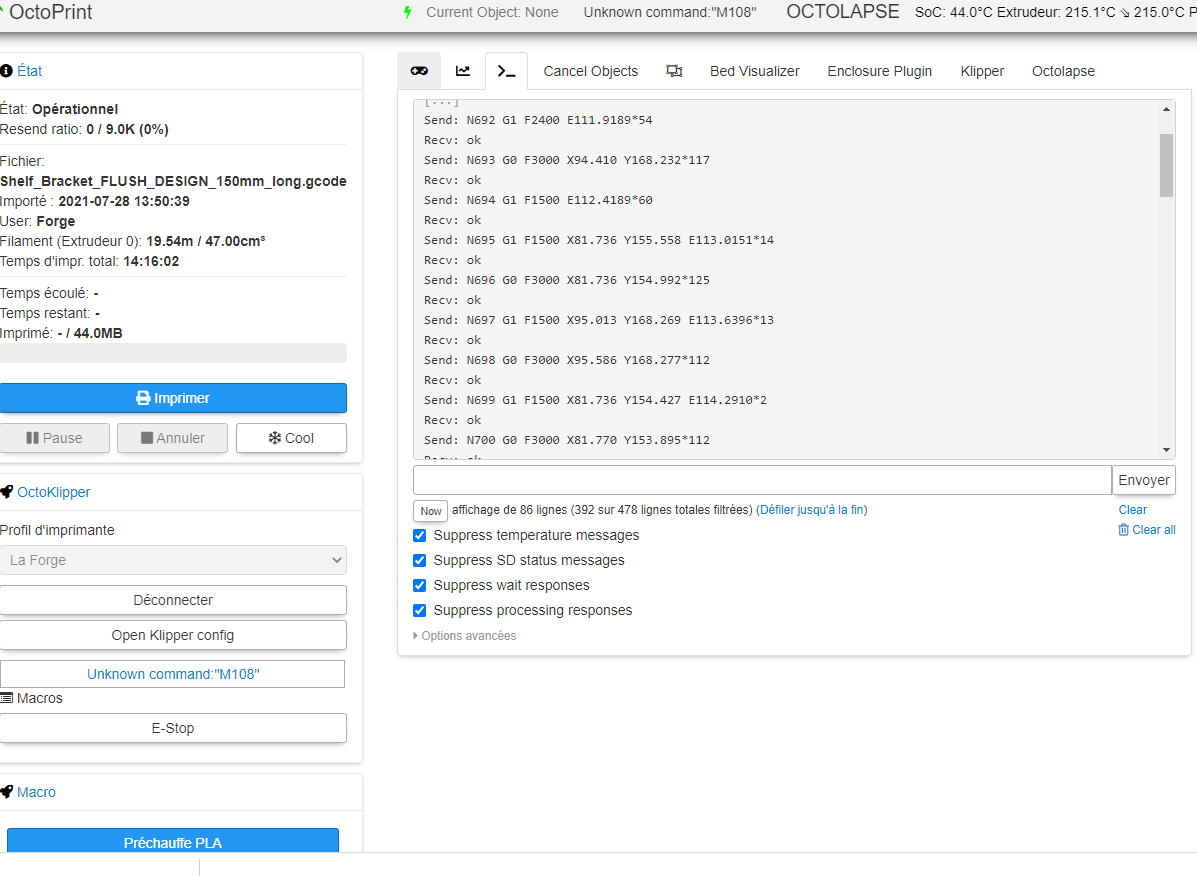
Task: Open the Octolapse tab
Action: [x=1063, y=71]
